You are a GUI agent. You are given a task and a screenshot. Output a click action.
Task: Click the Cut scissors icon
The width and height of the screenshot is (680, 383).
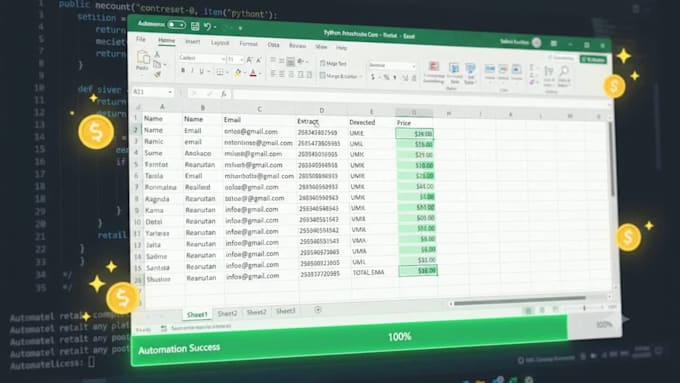[x=157, y=55]
